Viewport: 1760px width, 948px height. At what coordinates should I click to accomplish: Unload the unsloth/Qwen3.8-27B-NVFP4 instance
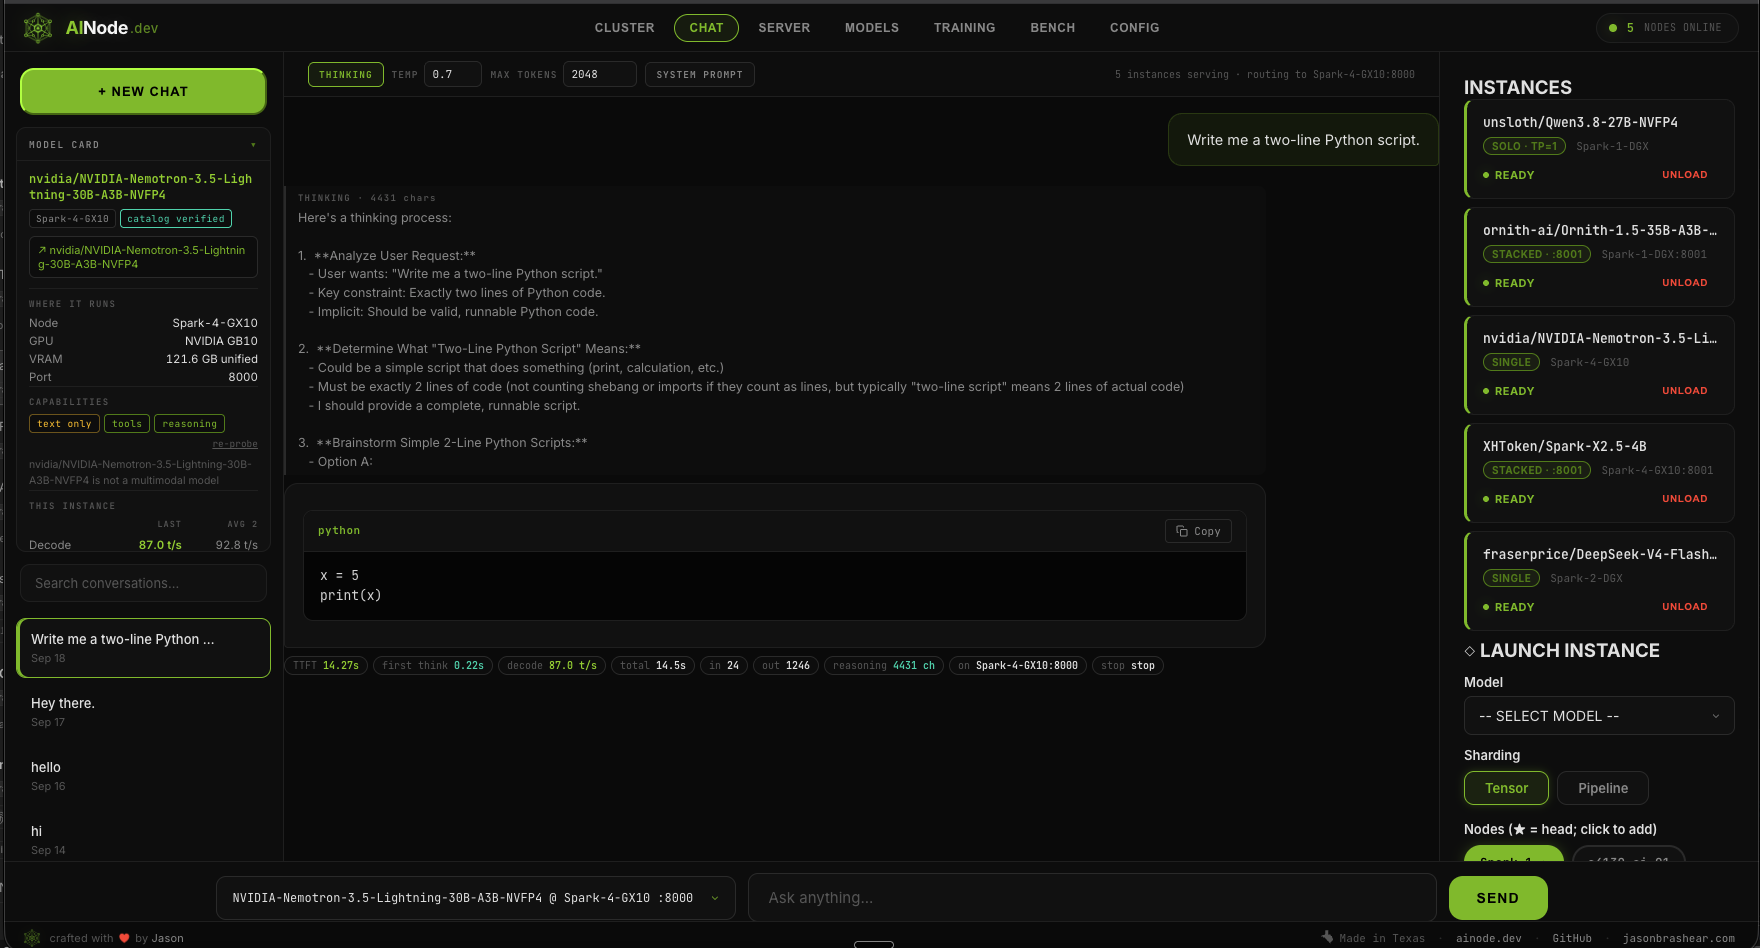pyautogui.click(x=1684, y=175)
